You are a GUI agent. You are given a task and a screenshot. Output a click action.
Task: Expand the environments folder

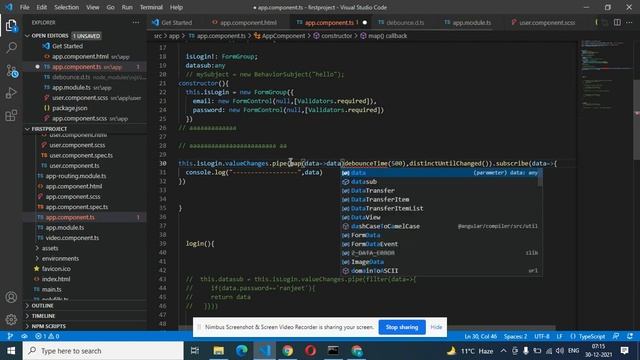[60, 258]
